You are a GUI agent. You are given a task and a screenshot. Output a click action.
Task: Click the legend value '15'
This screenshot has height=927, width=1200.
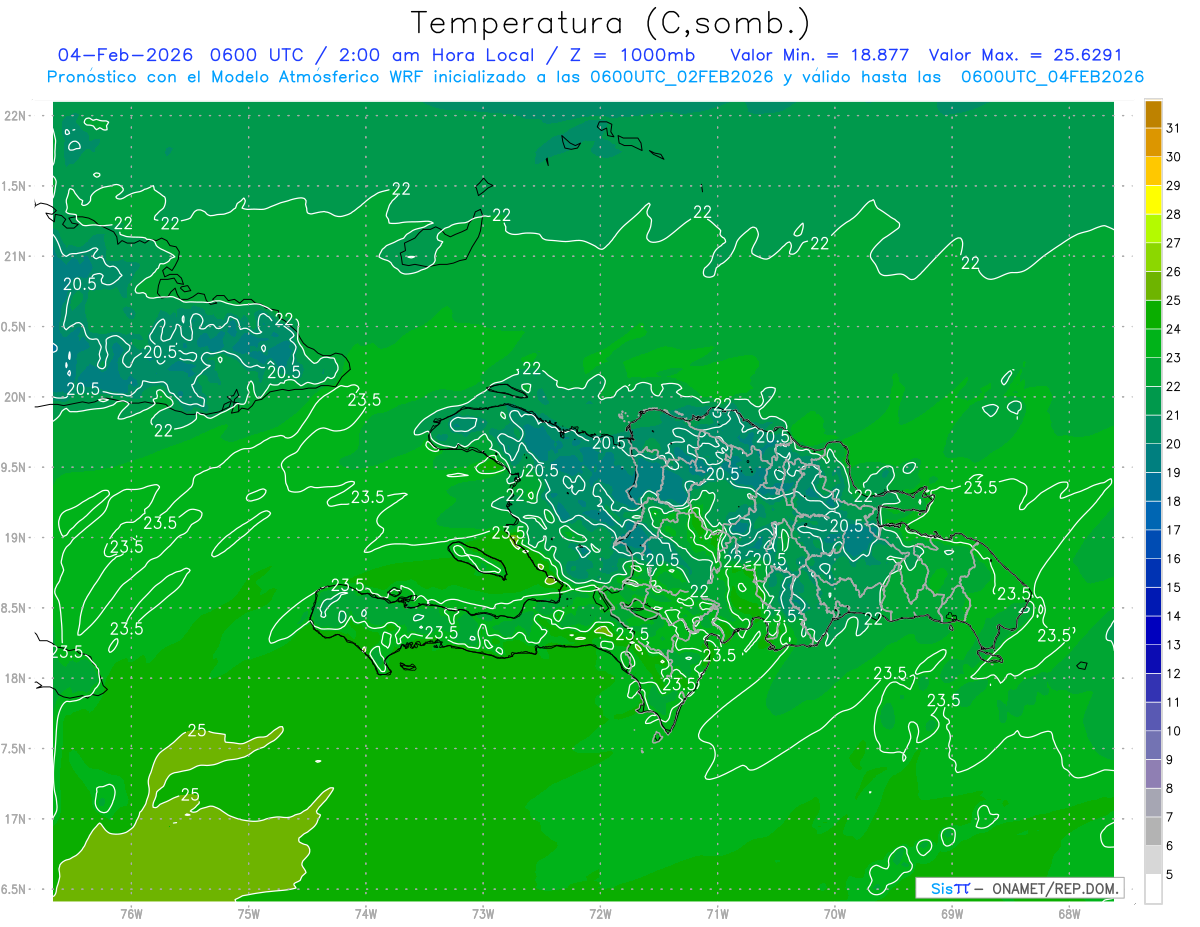point(1174,587)
